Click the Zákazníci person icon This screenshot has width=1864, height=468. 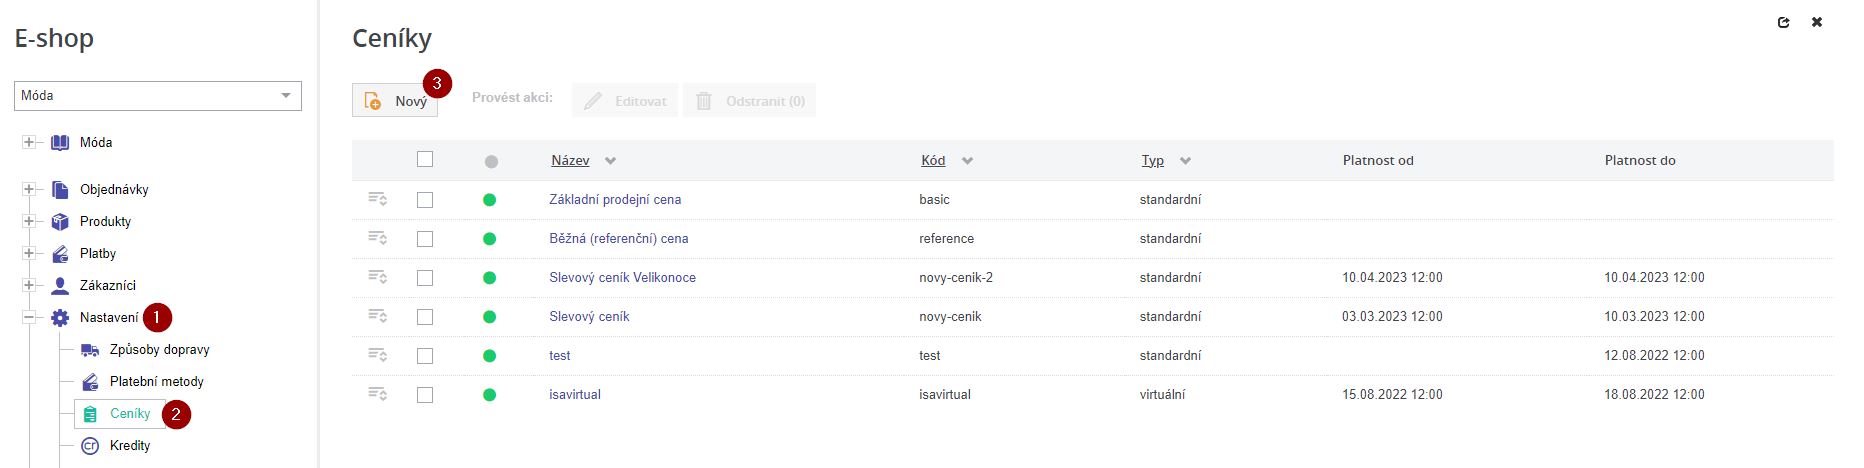point(60,286)
